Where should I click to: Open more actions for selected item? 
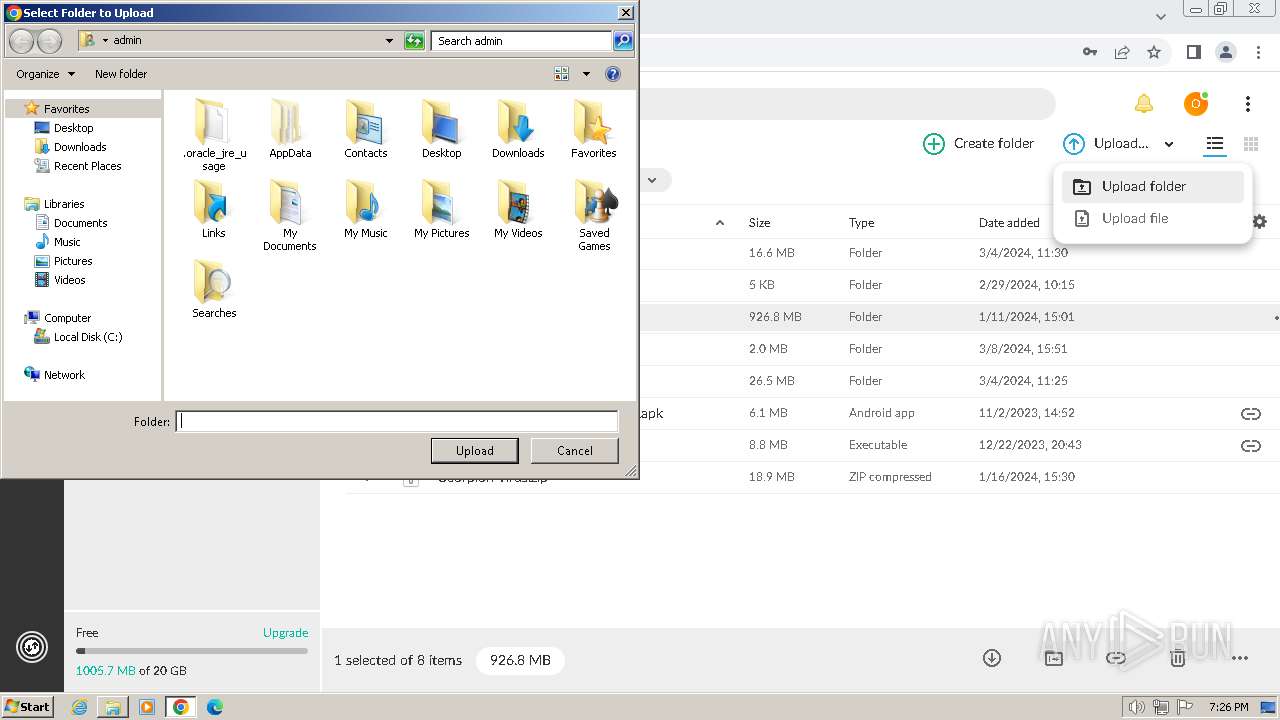coord(1240,658)
